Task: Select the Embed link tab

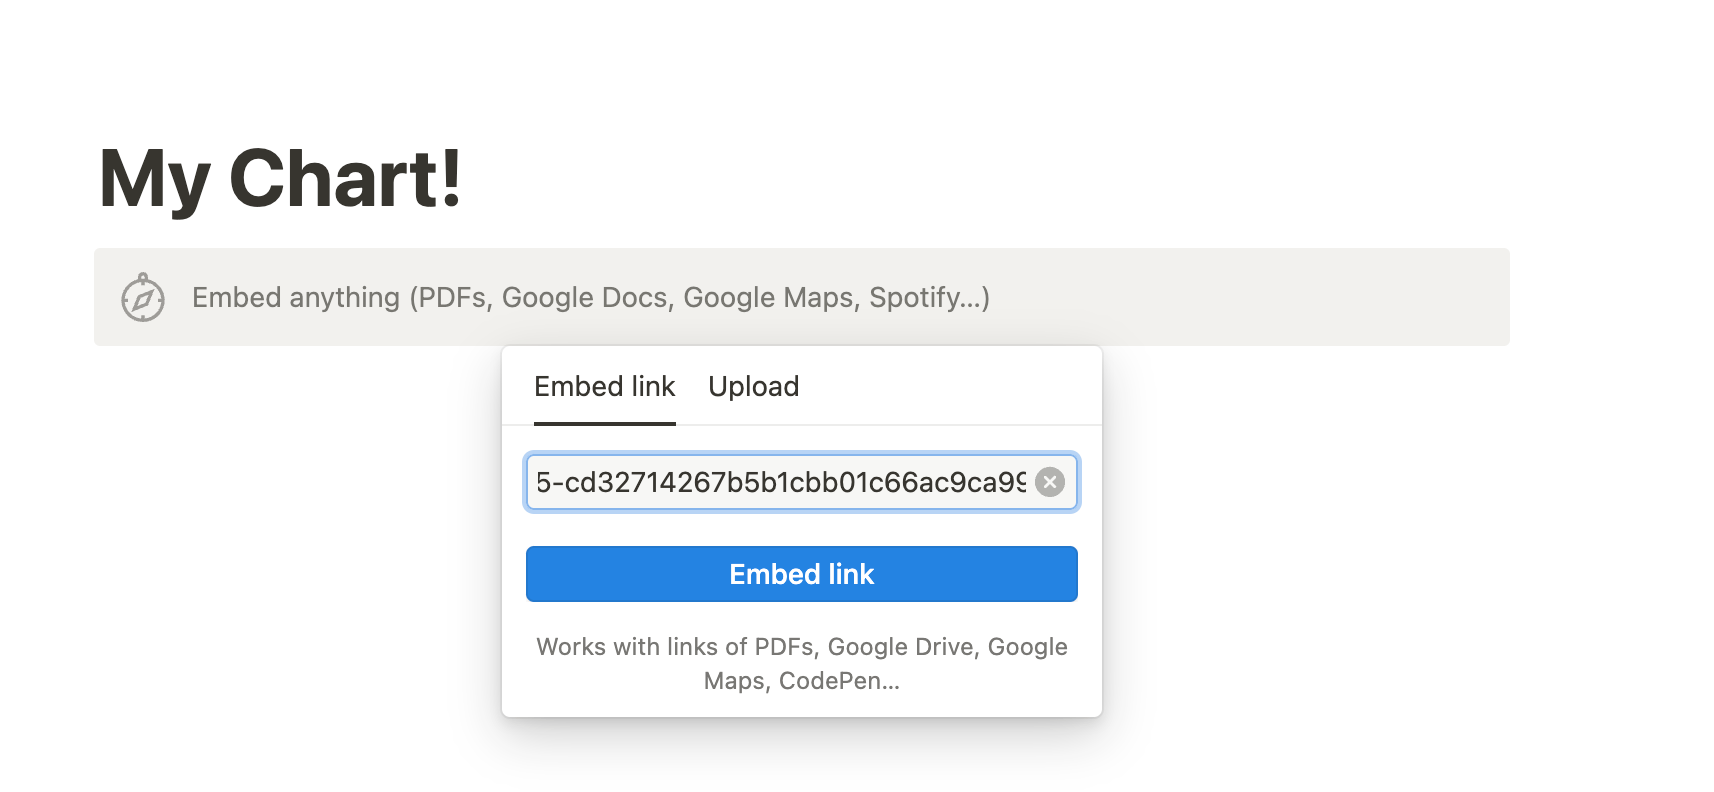Action: (x=605, y=387)
